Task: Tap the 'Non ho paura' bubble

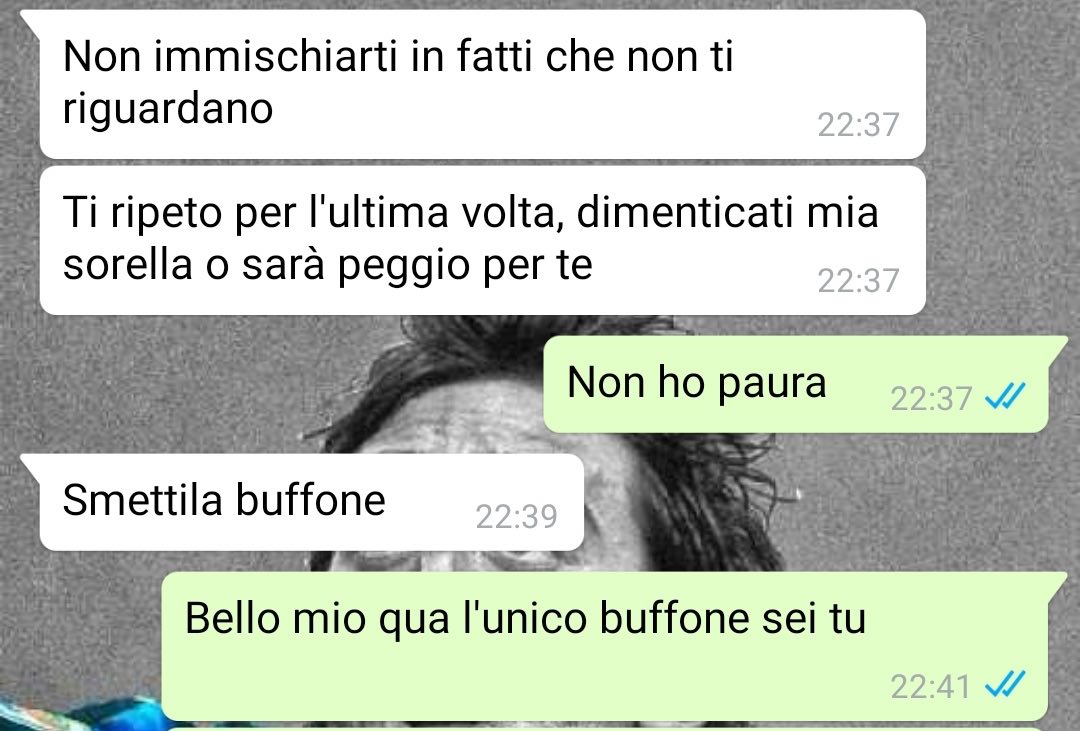Action: pyautogui.click(x=796, y=384)
